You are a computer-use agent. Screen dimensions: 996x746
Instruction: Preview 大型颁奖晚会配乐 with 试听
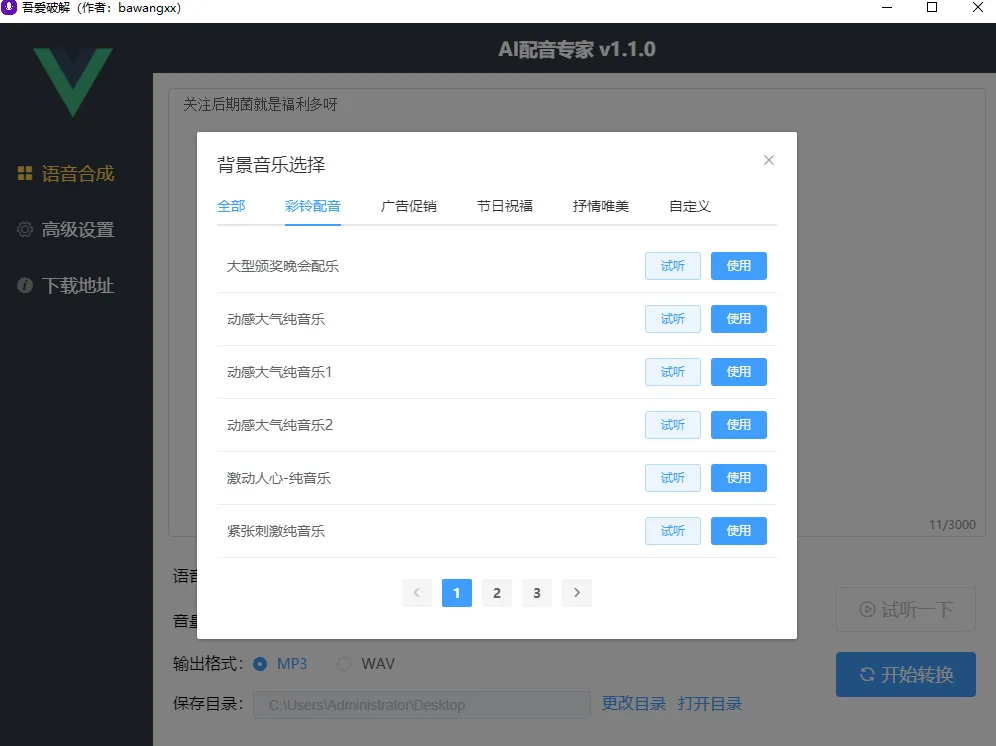pos(673,266)
